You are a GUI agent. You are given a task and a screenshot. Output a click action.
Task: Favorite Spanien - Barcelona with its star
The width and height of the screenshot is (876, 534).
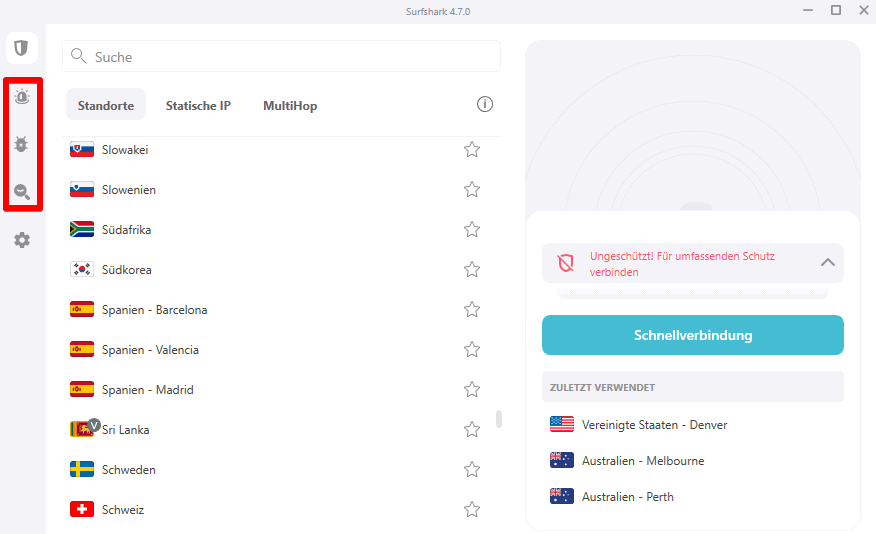click(x=472, y=309)
